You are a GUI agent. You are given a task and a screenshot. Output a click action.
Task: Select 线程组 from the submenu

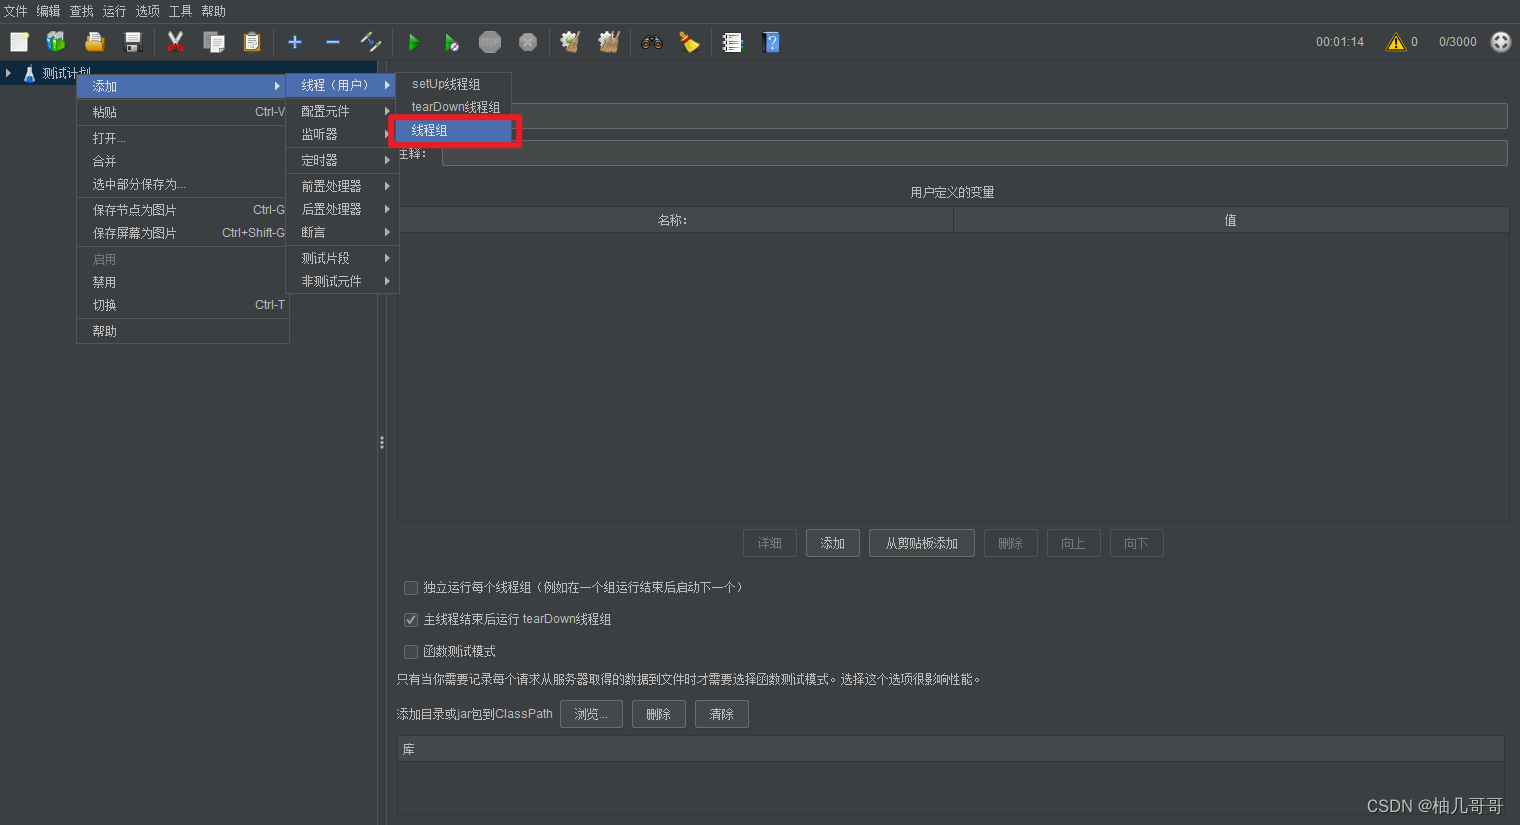click(x=454, y=130)
